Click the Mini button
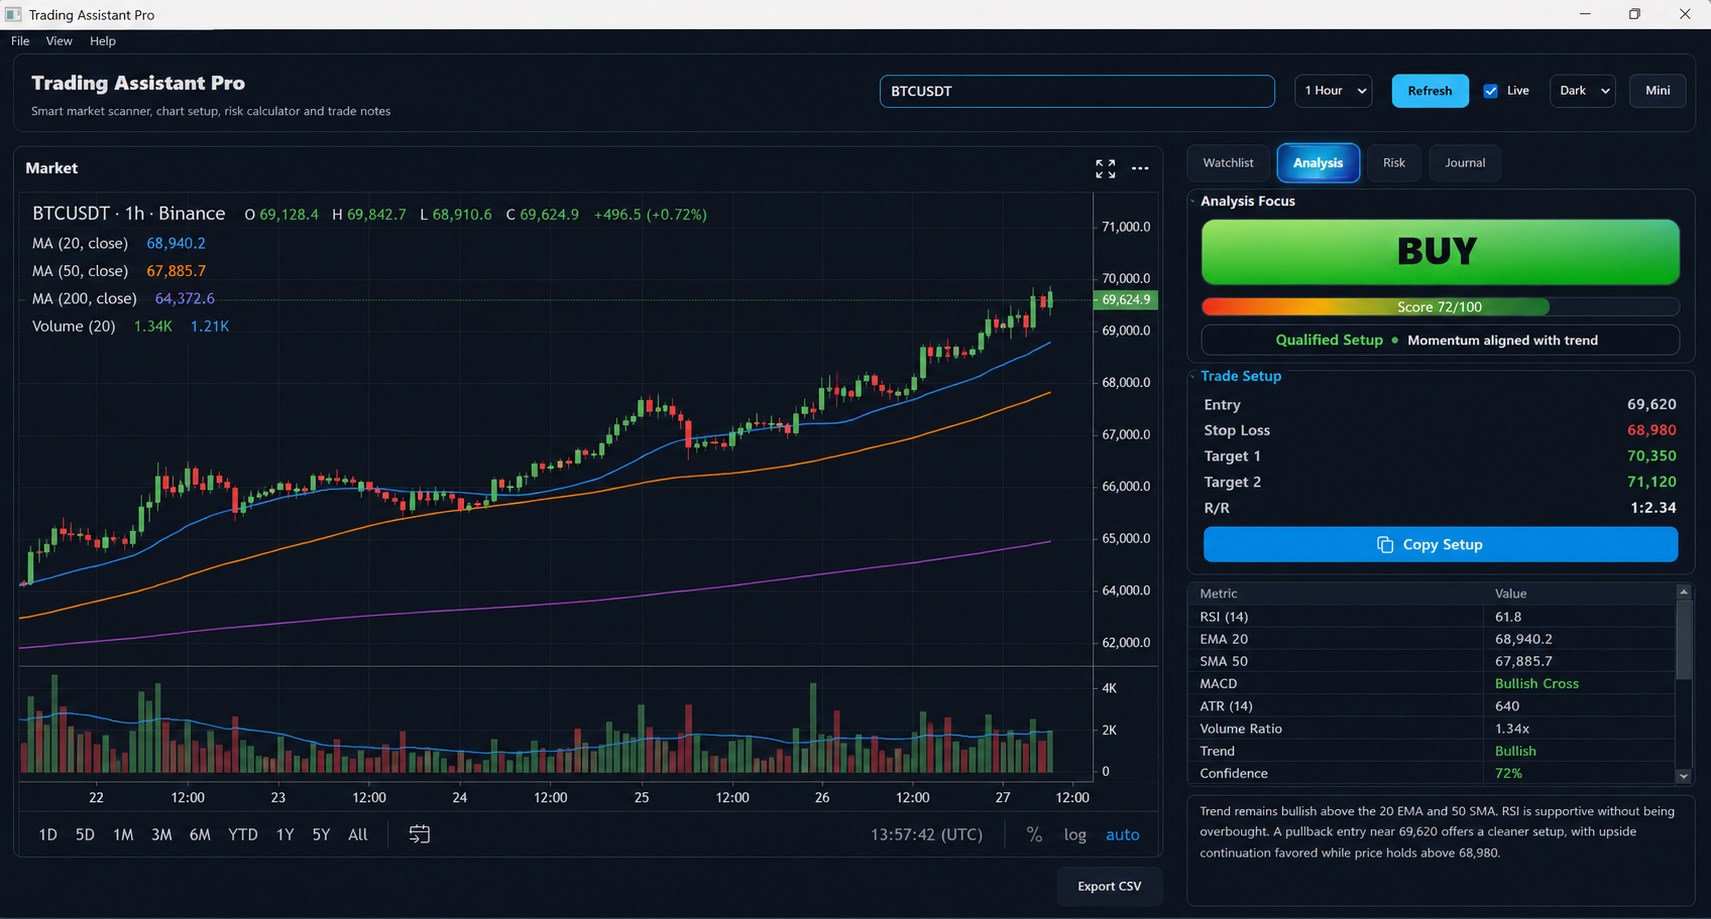This screenshot has width=1711, height=919. pyautogui.click(x=1658, y=91)
